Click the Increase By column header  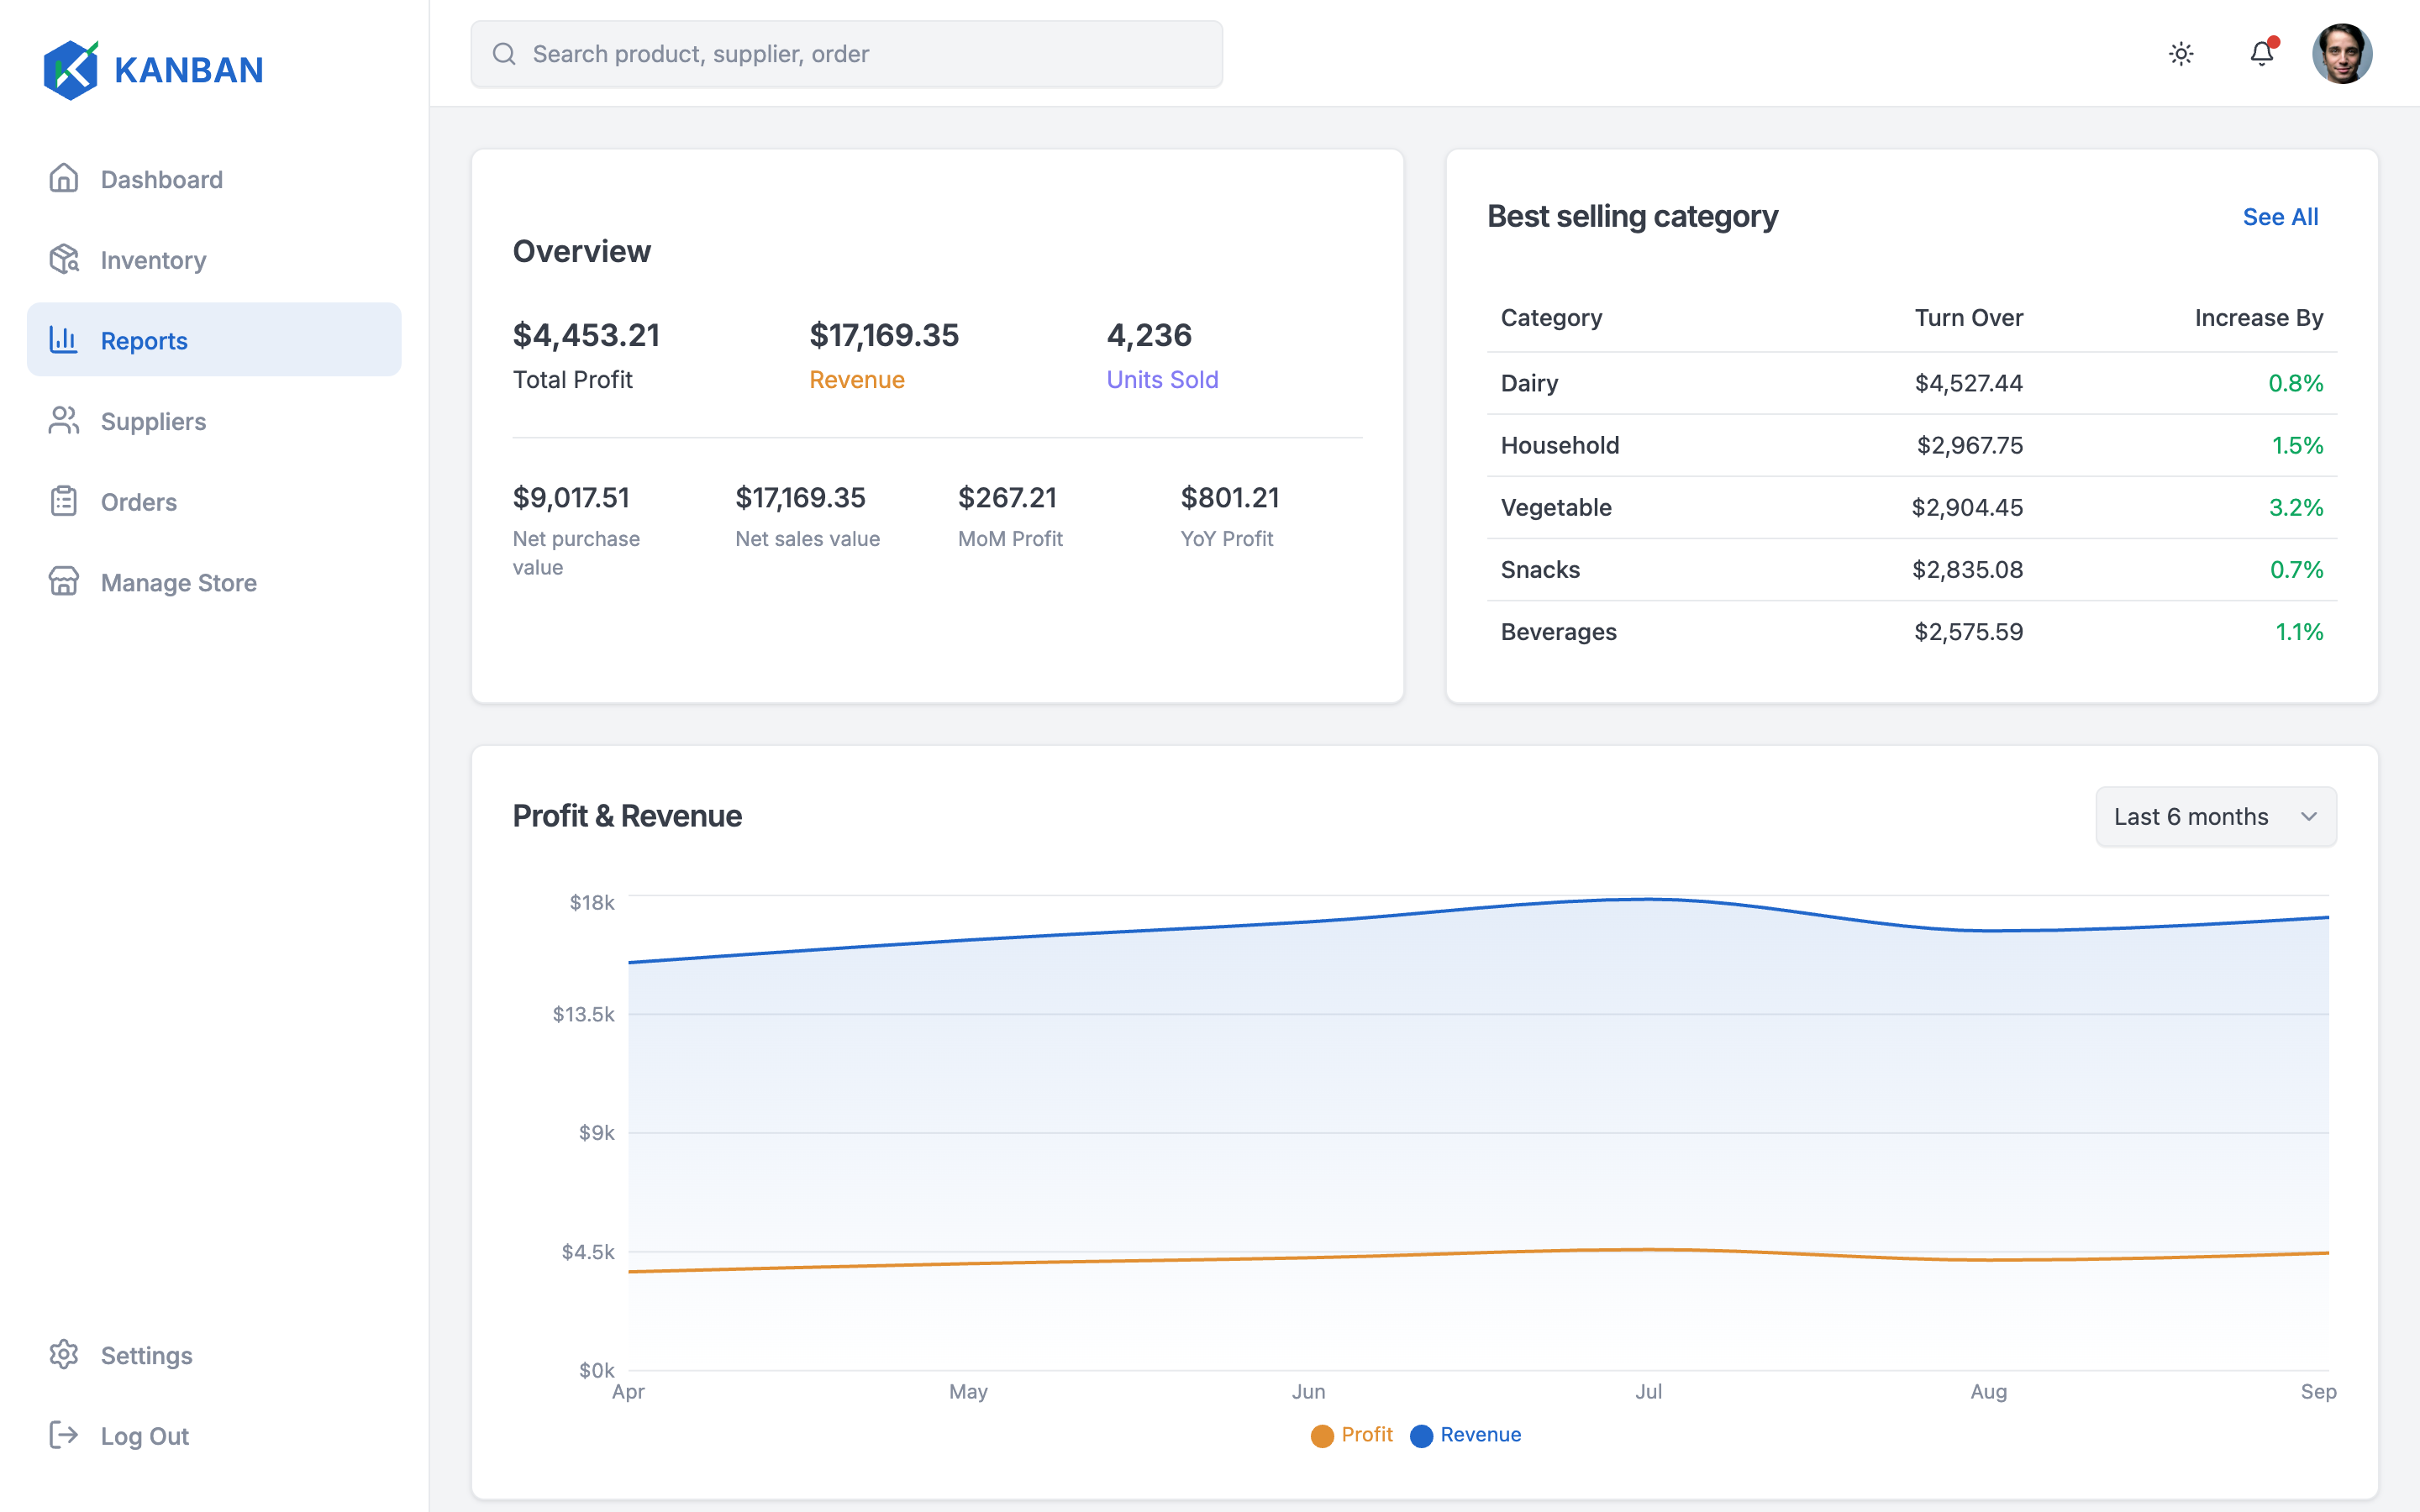click(x=2258, y=318)
